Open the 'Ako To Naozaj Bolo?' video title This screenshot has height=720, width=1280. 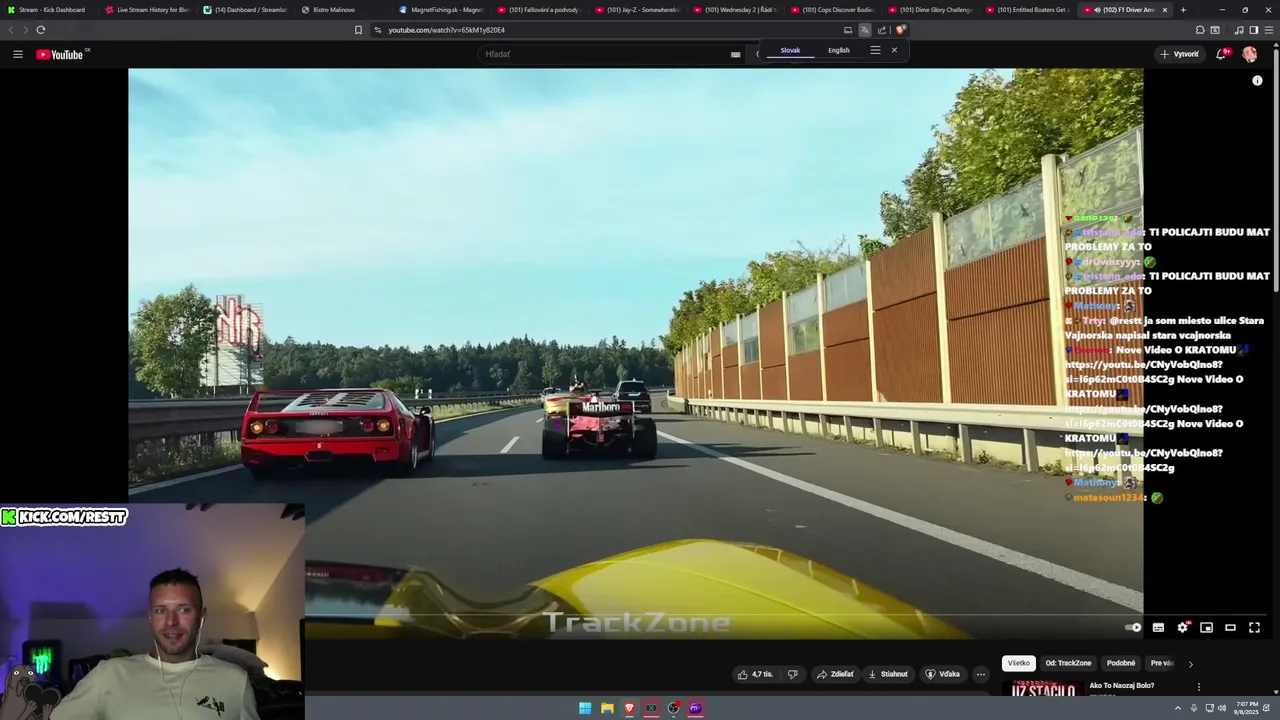point(1121,686)
